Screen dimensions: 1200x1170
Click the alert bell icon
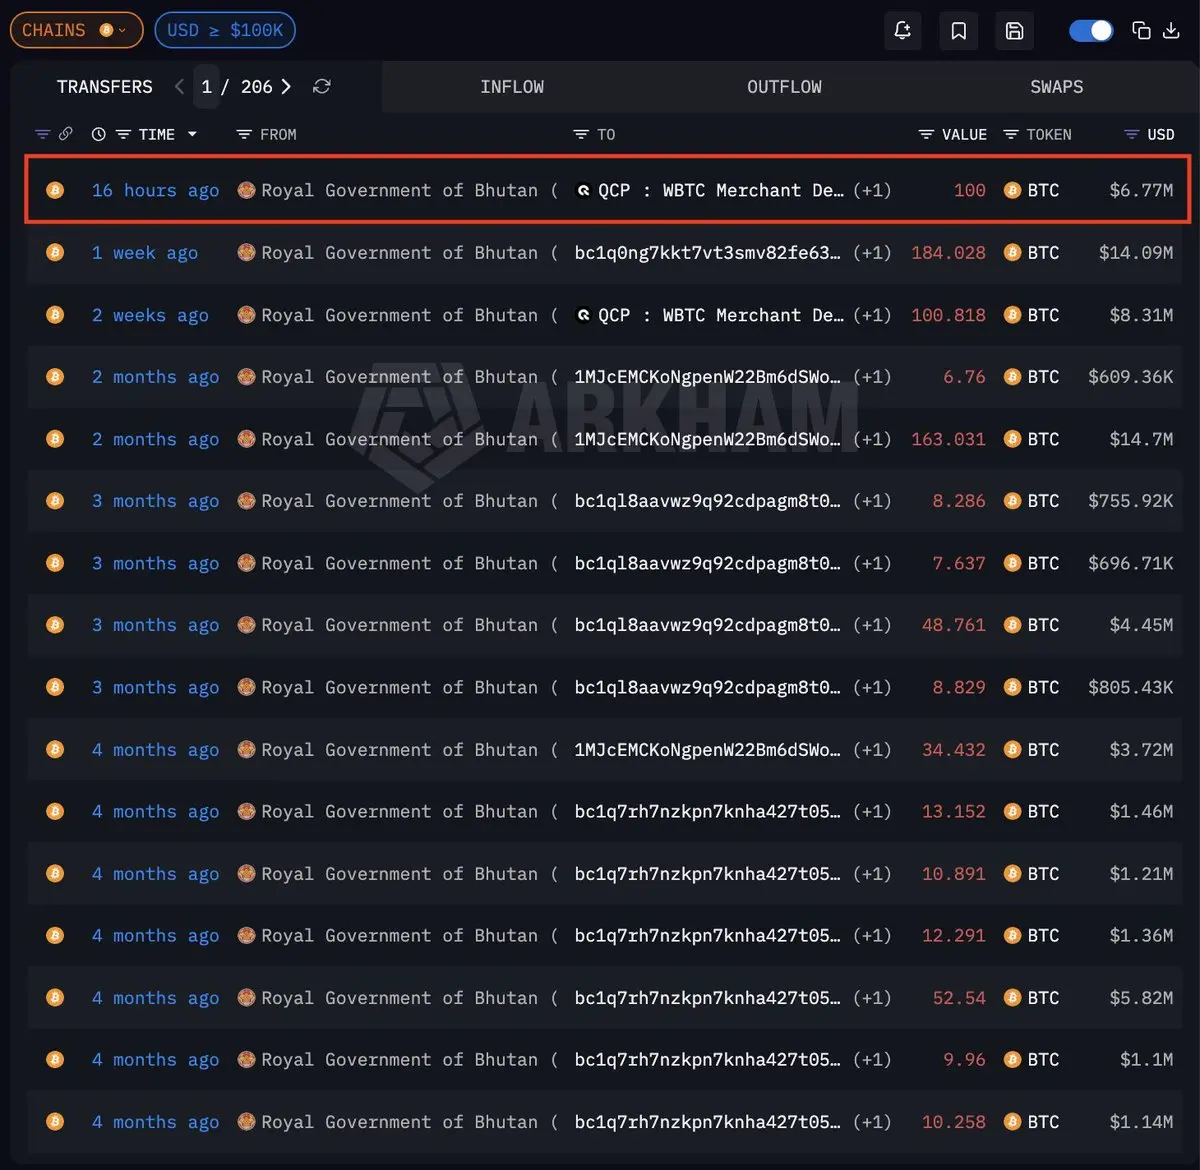(x=902, y=31)
